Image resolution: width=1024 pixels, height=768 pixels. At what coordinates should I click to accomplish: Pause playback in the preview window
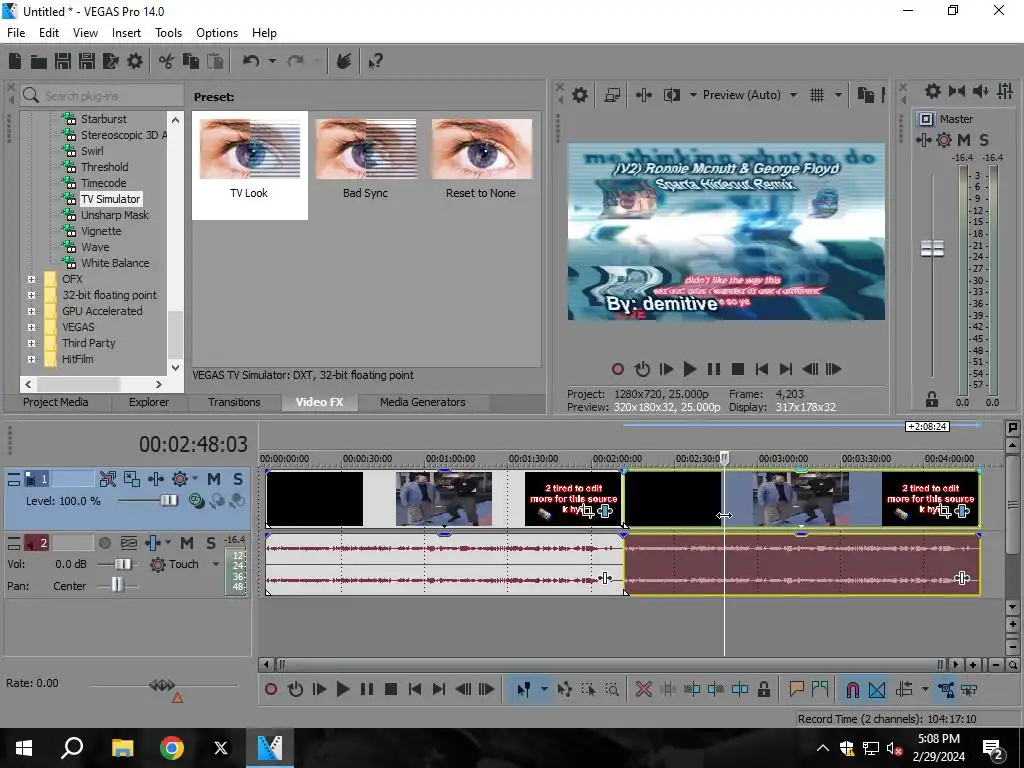click(x=714, y=369)
